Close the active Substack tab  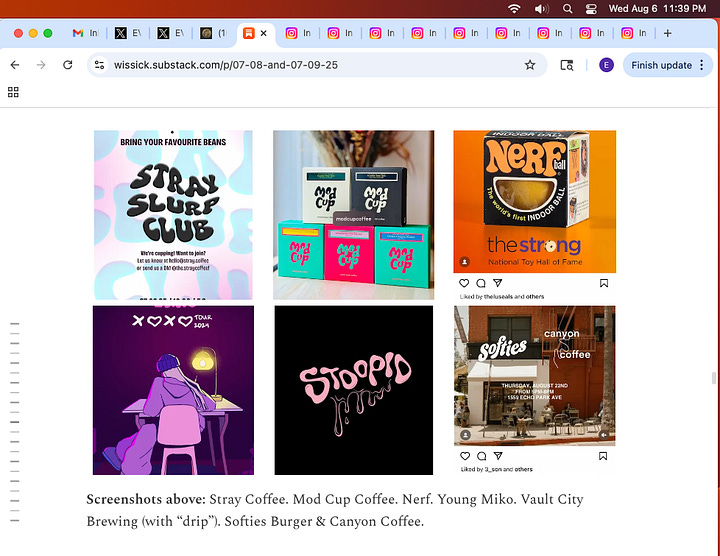264,33
